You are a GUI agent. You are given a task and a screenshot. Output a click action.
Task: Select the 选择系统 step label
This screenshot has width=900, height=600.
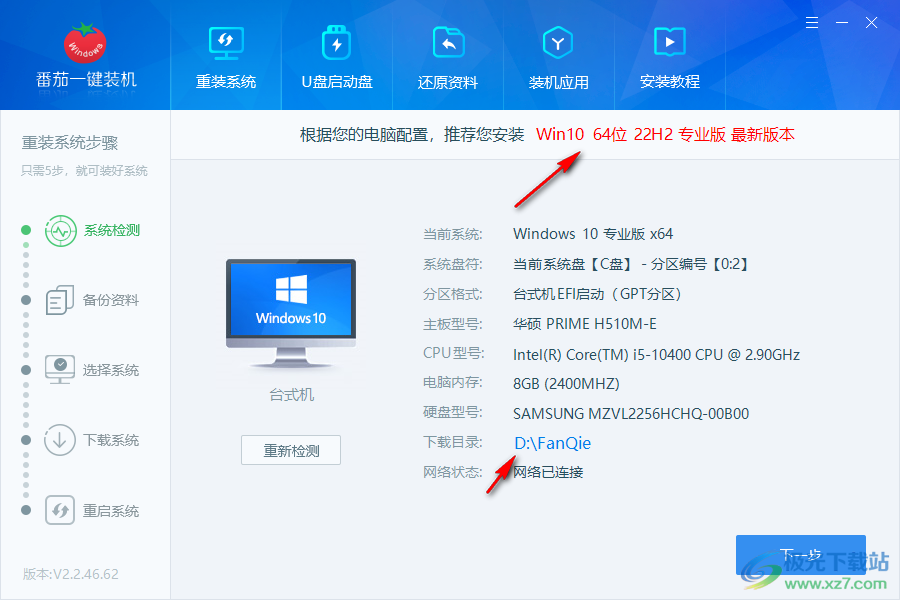[x=111, y=370]
